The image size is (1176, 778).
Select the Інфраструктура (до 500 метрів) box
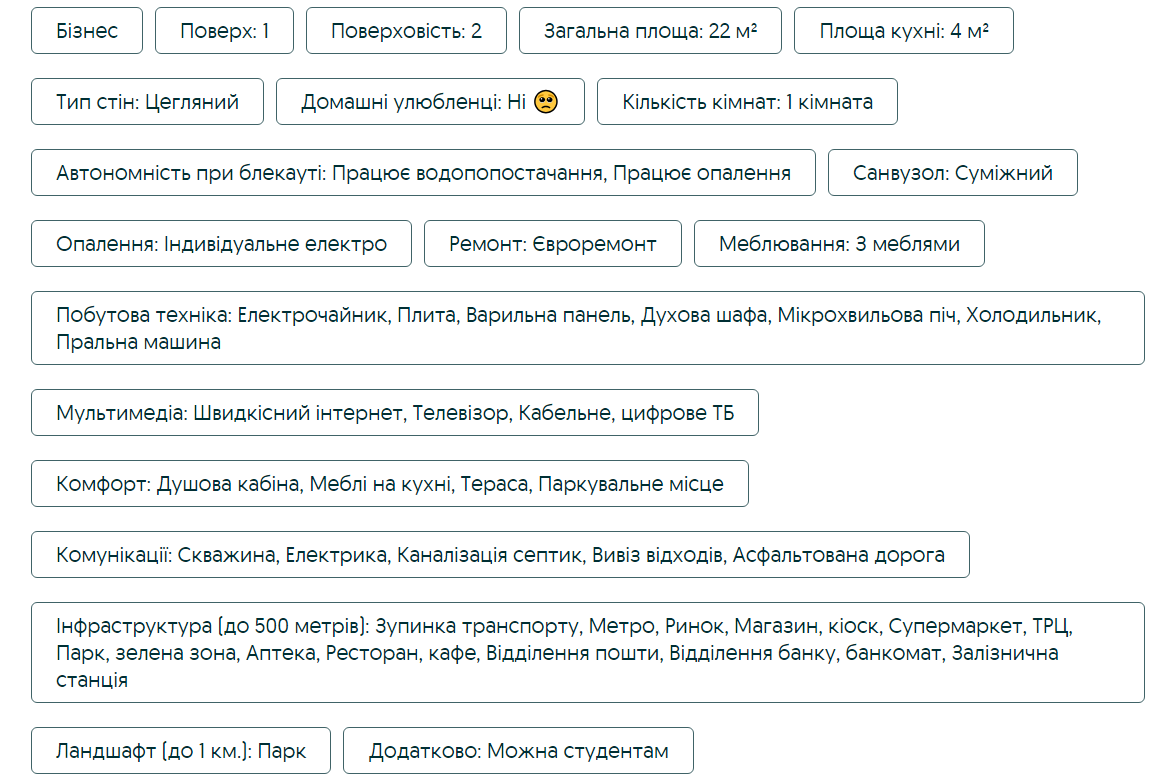(587, 653)
